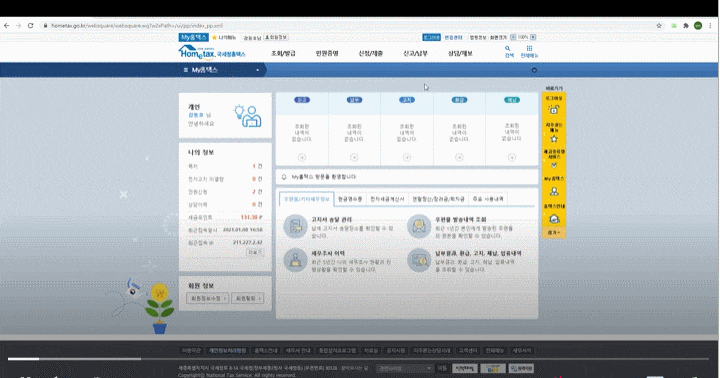Click the 이동 button in footer

(x=442, y=368)
